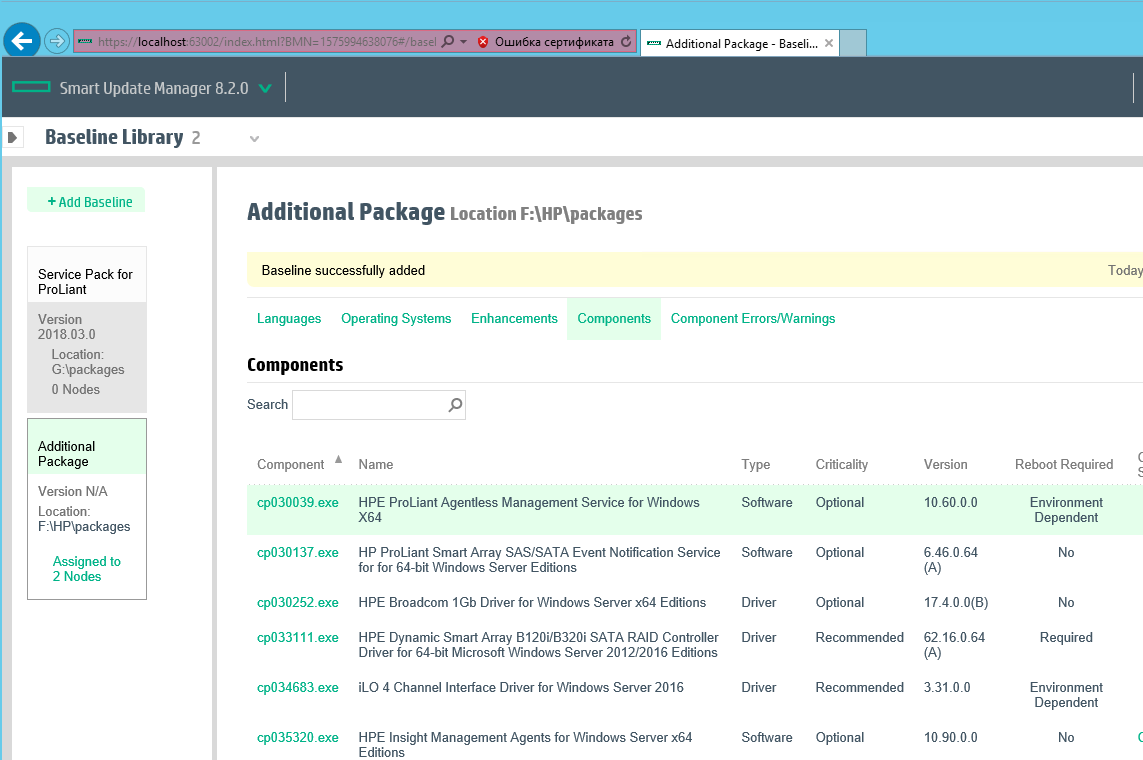Click the red certificate error icon
Screen dimensions: 1143x760
483,42
